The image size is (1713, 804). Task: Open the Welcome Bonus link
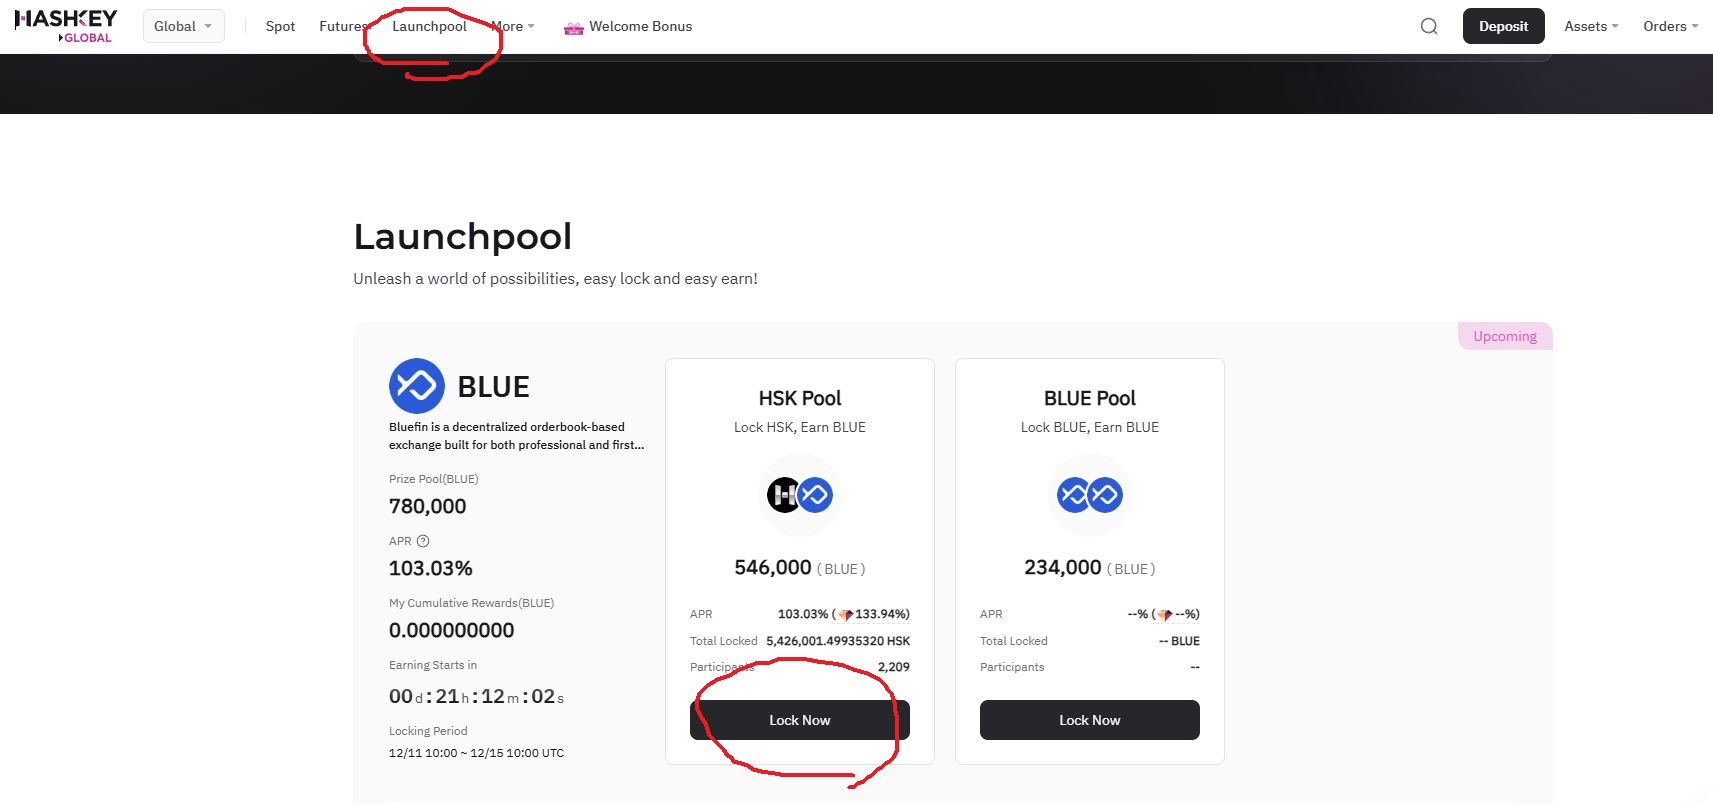coord(640,26)
